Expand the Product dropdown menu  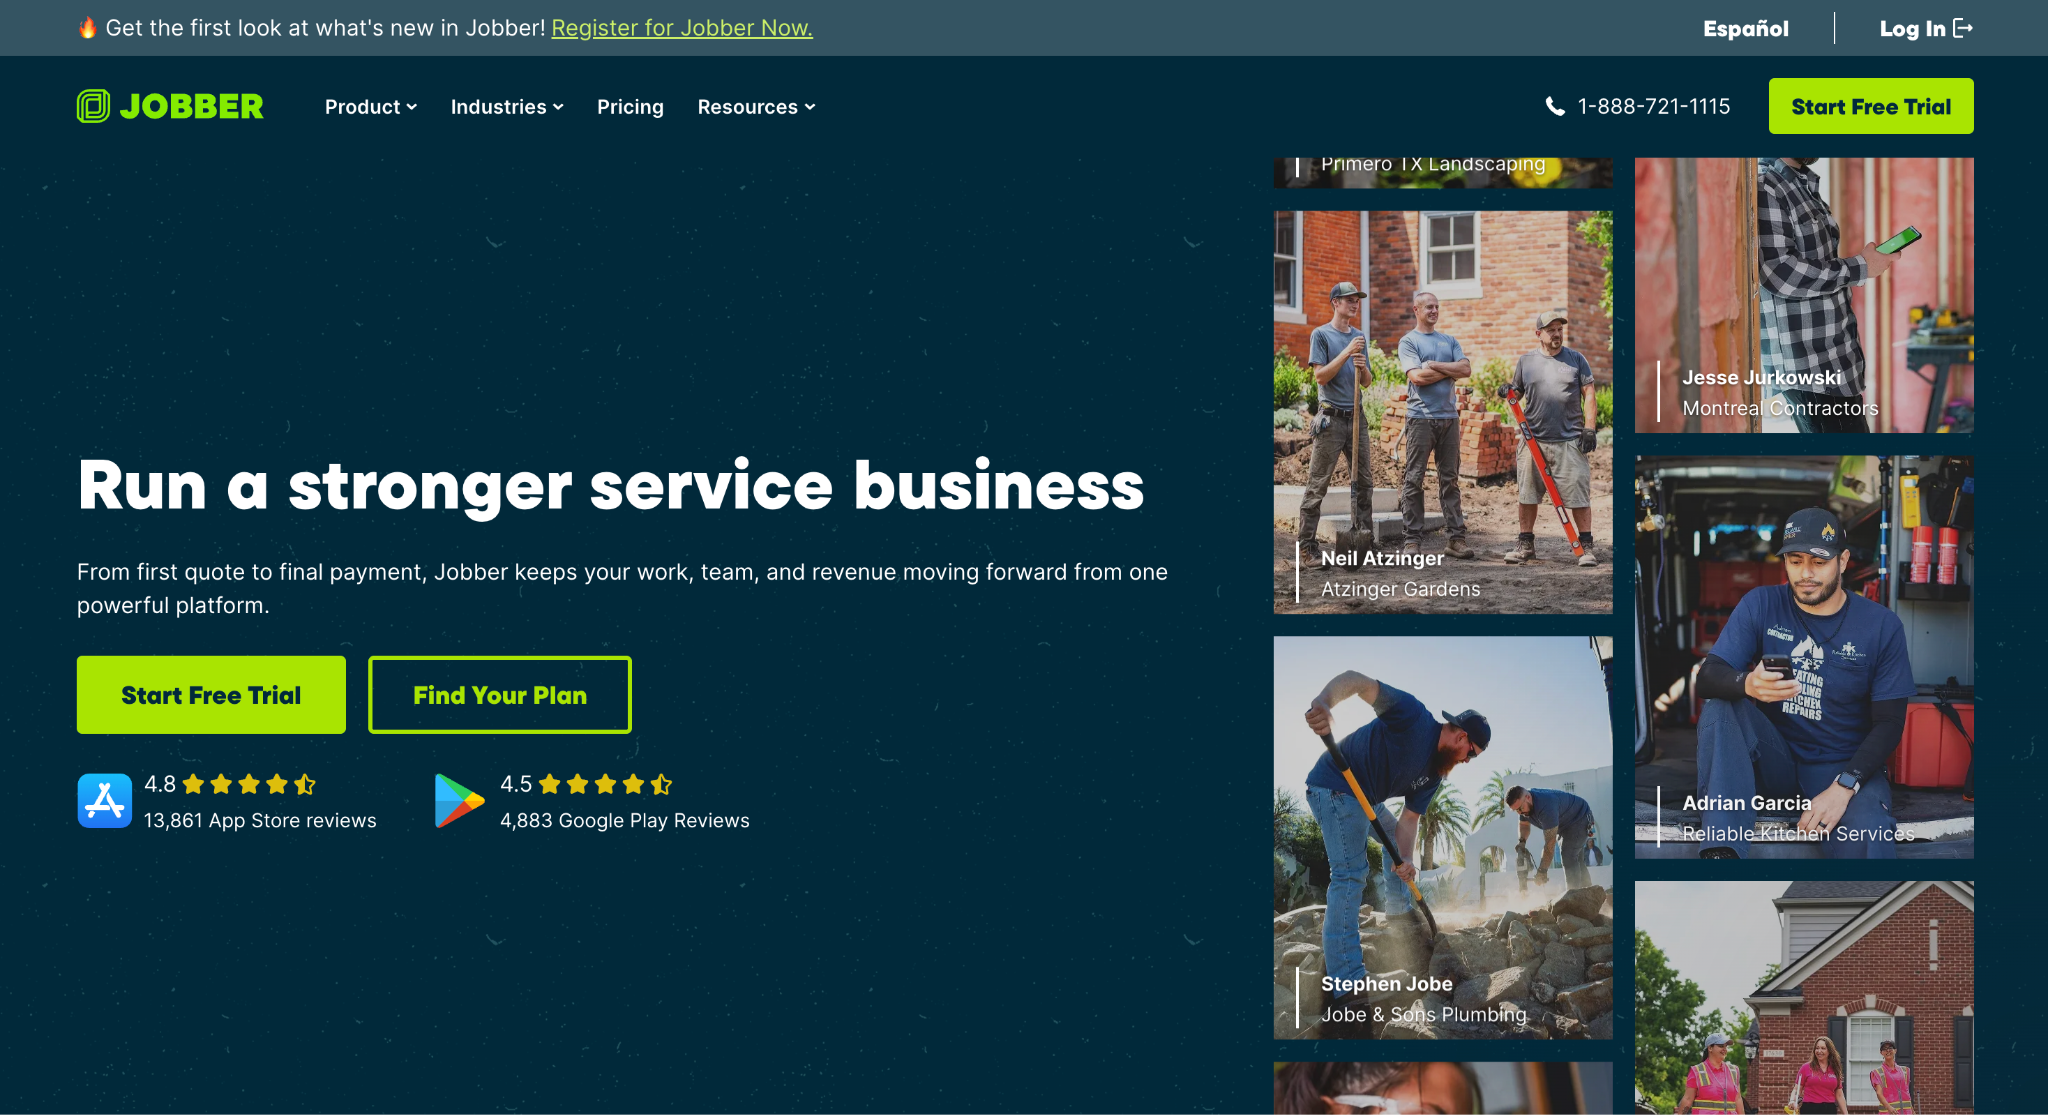371,107
